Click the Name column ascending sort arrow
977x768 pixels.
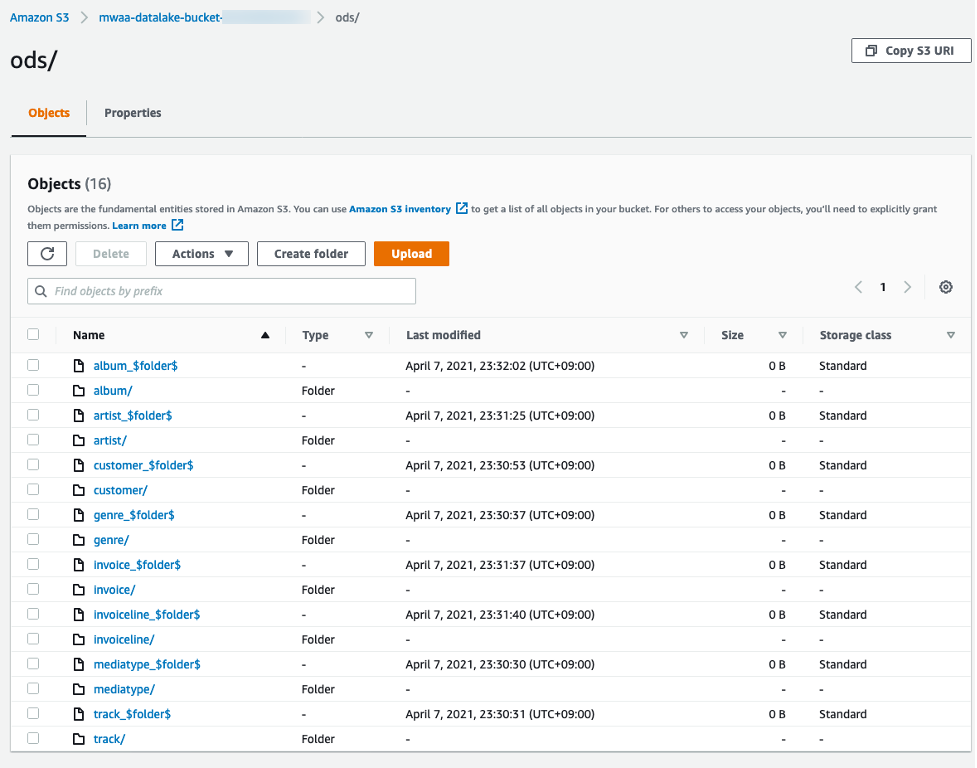coord(265,336)
